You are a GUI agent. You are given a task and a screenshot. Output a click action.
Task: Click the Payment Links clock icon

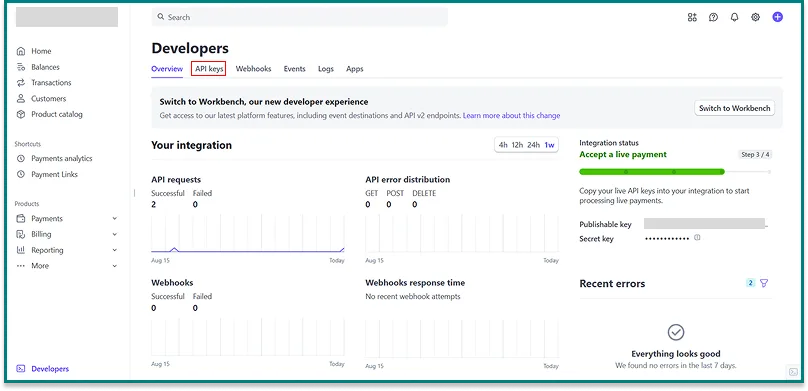(21, 174)
